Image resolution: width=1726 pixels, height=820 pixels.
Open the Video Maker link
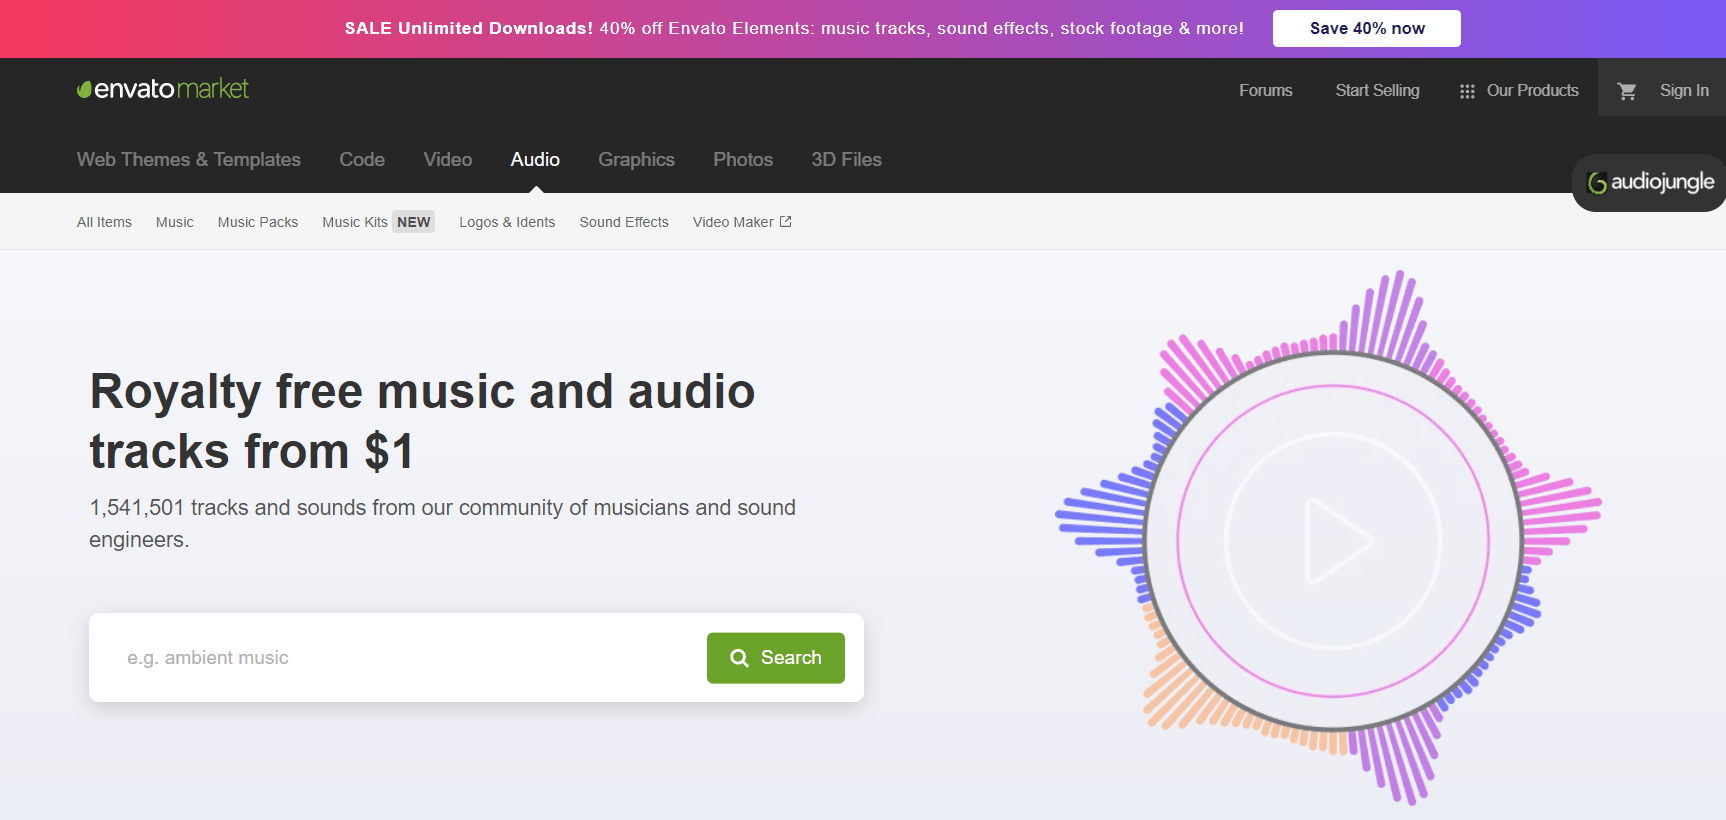(733, 222)
